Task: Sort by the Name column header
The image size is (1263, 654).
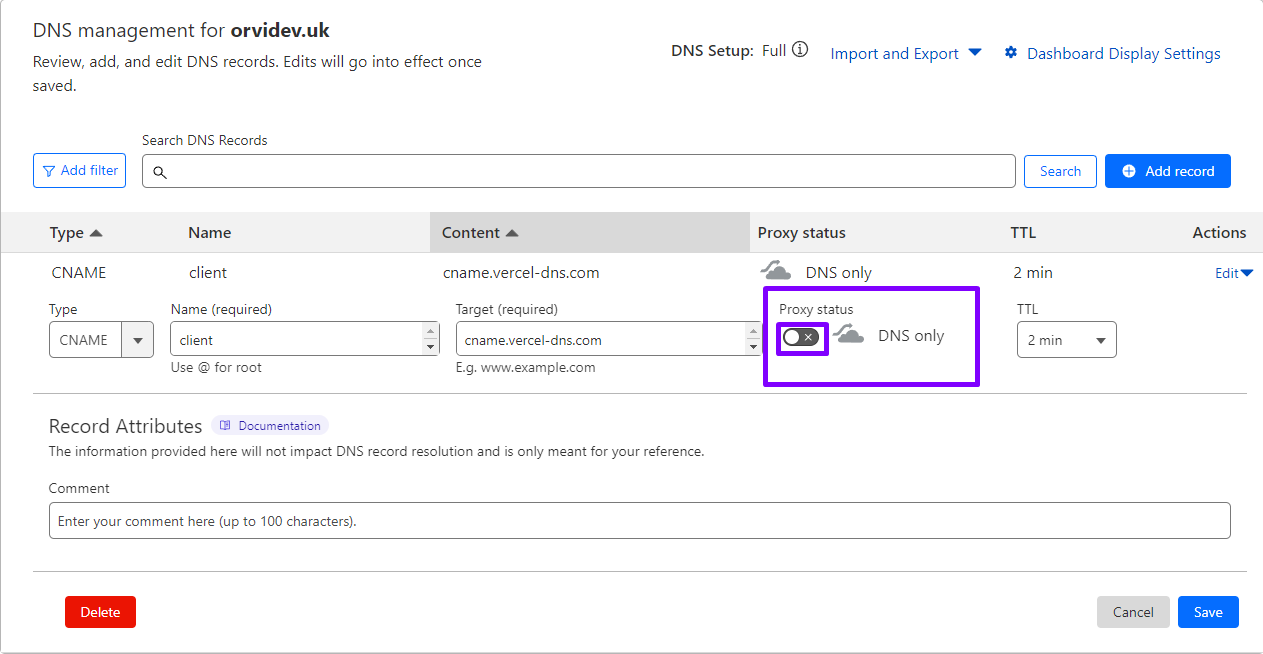Action: pos(209,233)
